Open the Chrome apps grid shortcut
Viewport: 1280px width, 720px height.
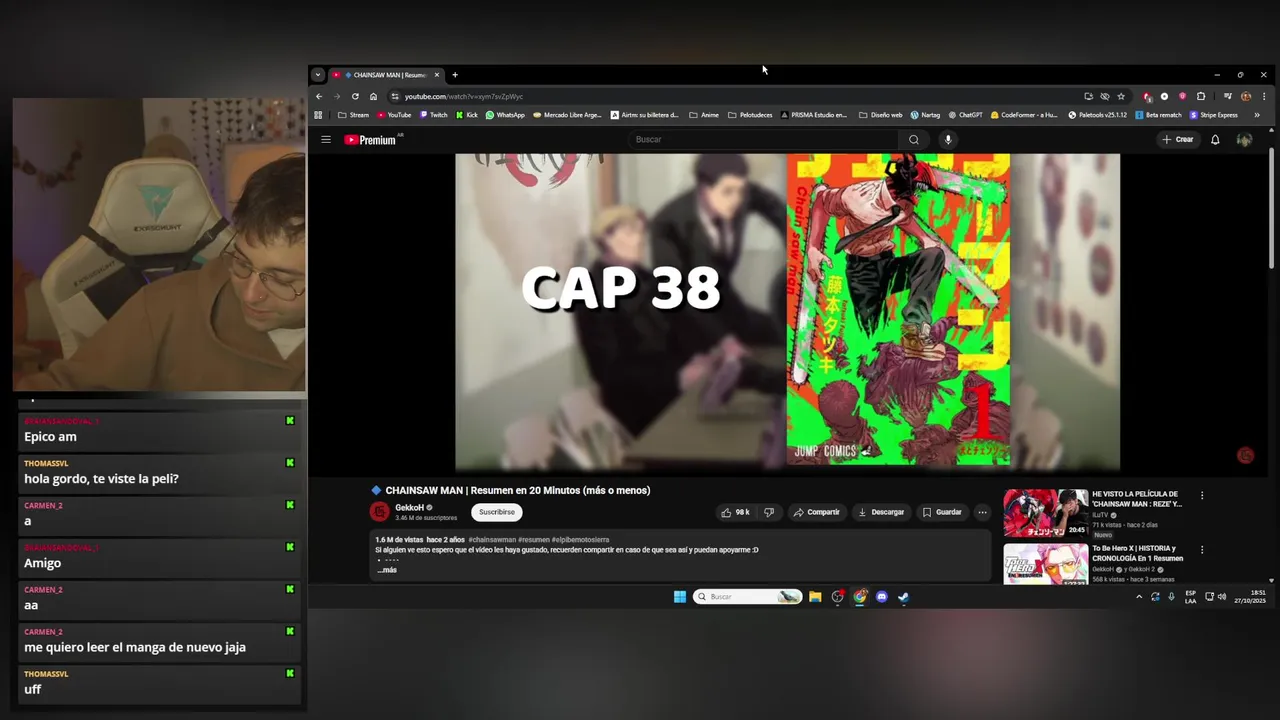click(x=318, y=115)
